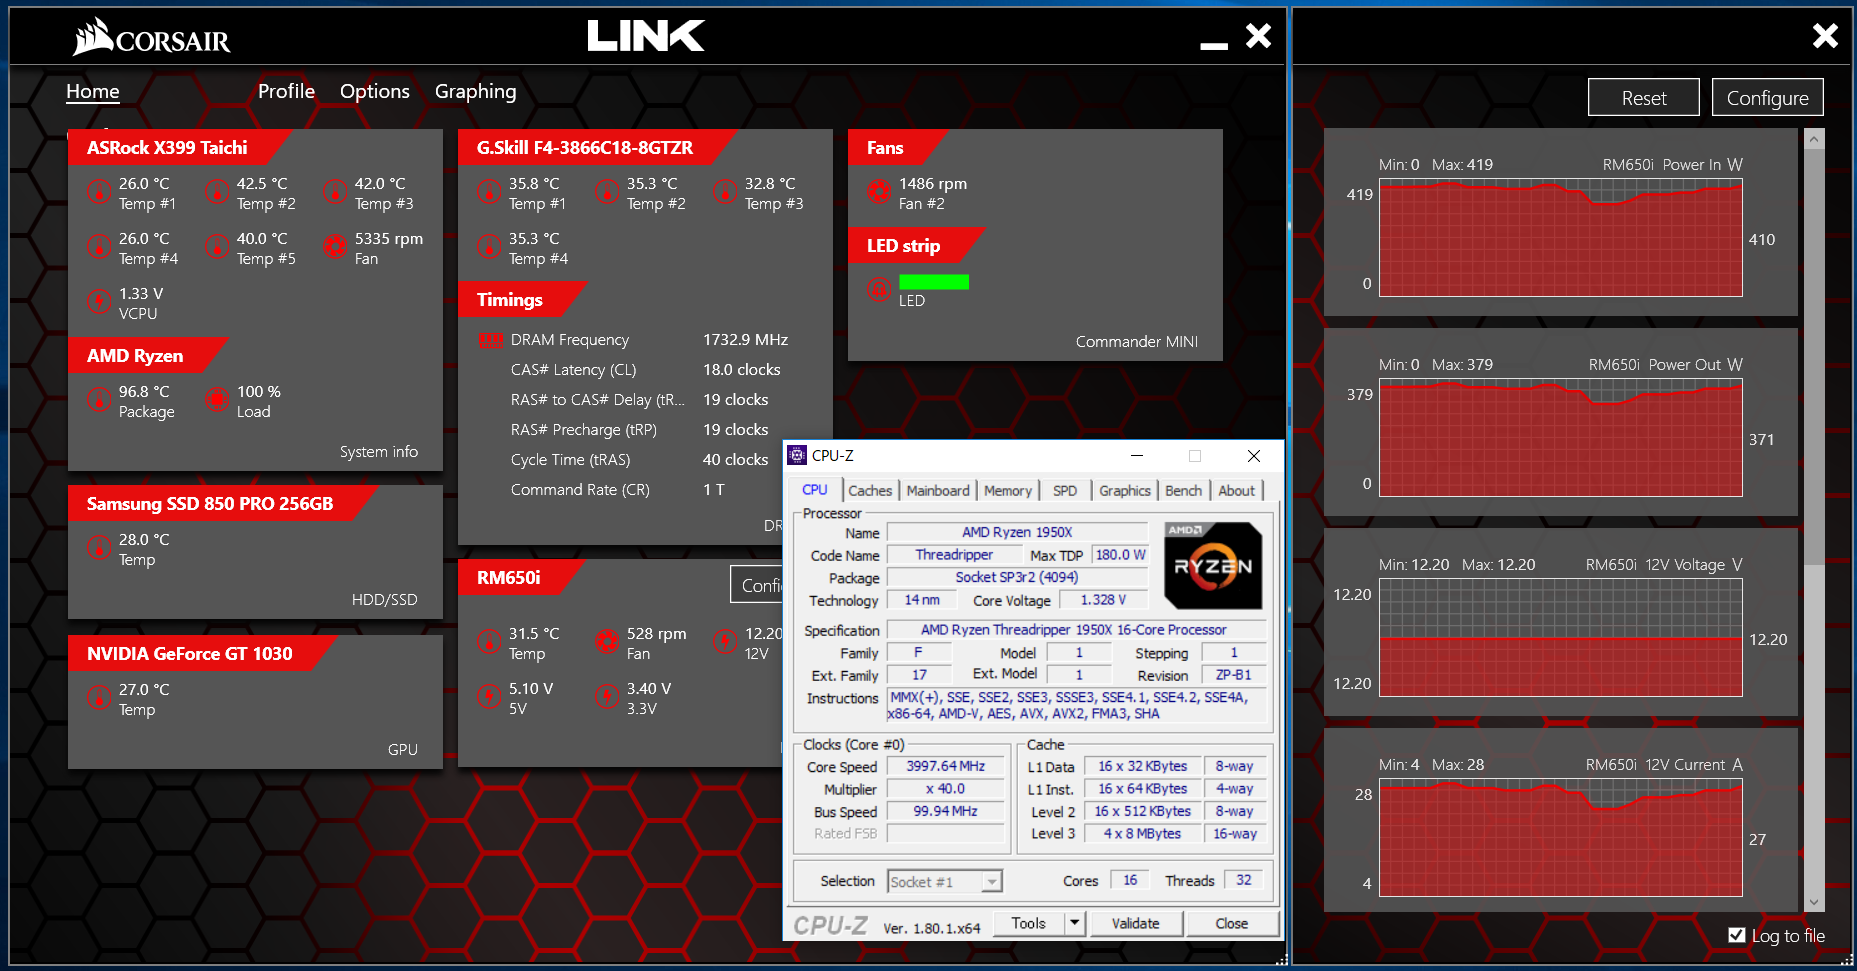The image size is (1857, 971).
Task: Click the AMD Ryzen Load icon
Action: point(217,399)
